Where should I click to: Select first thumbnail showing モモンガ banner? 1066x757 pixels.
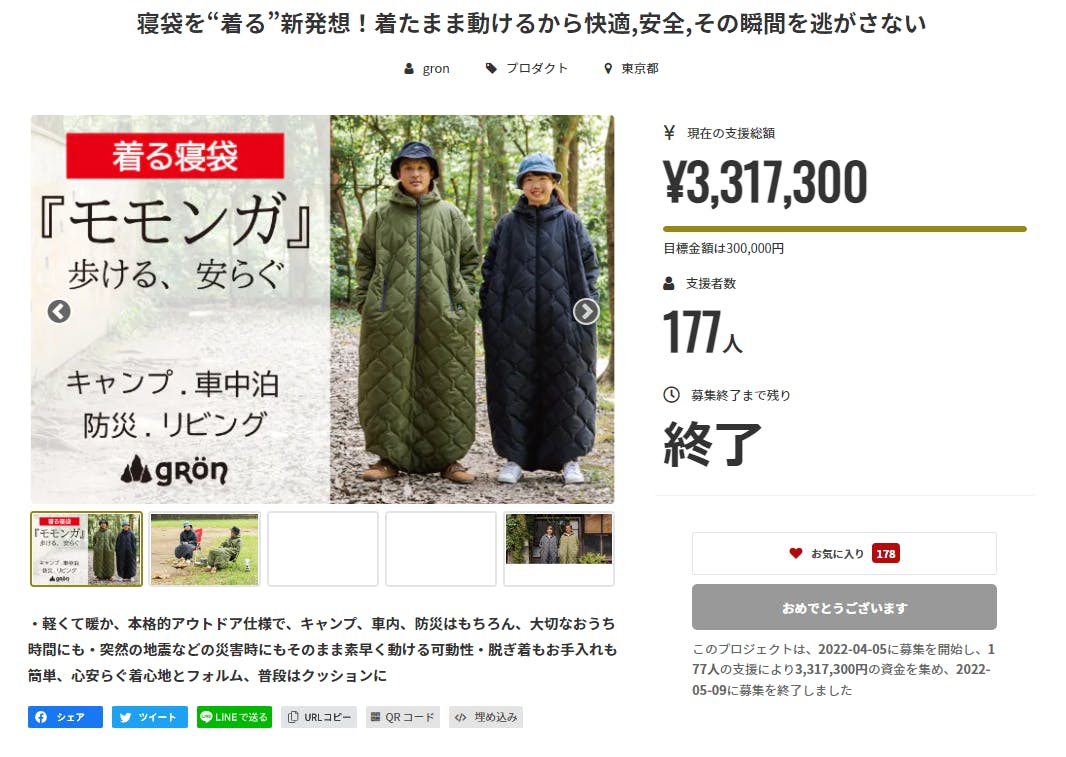click(86, 549)
